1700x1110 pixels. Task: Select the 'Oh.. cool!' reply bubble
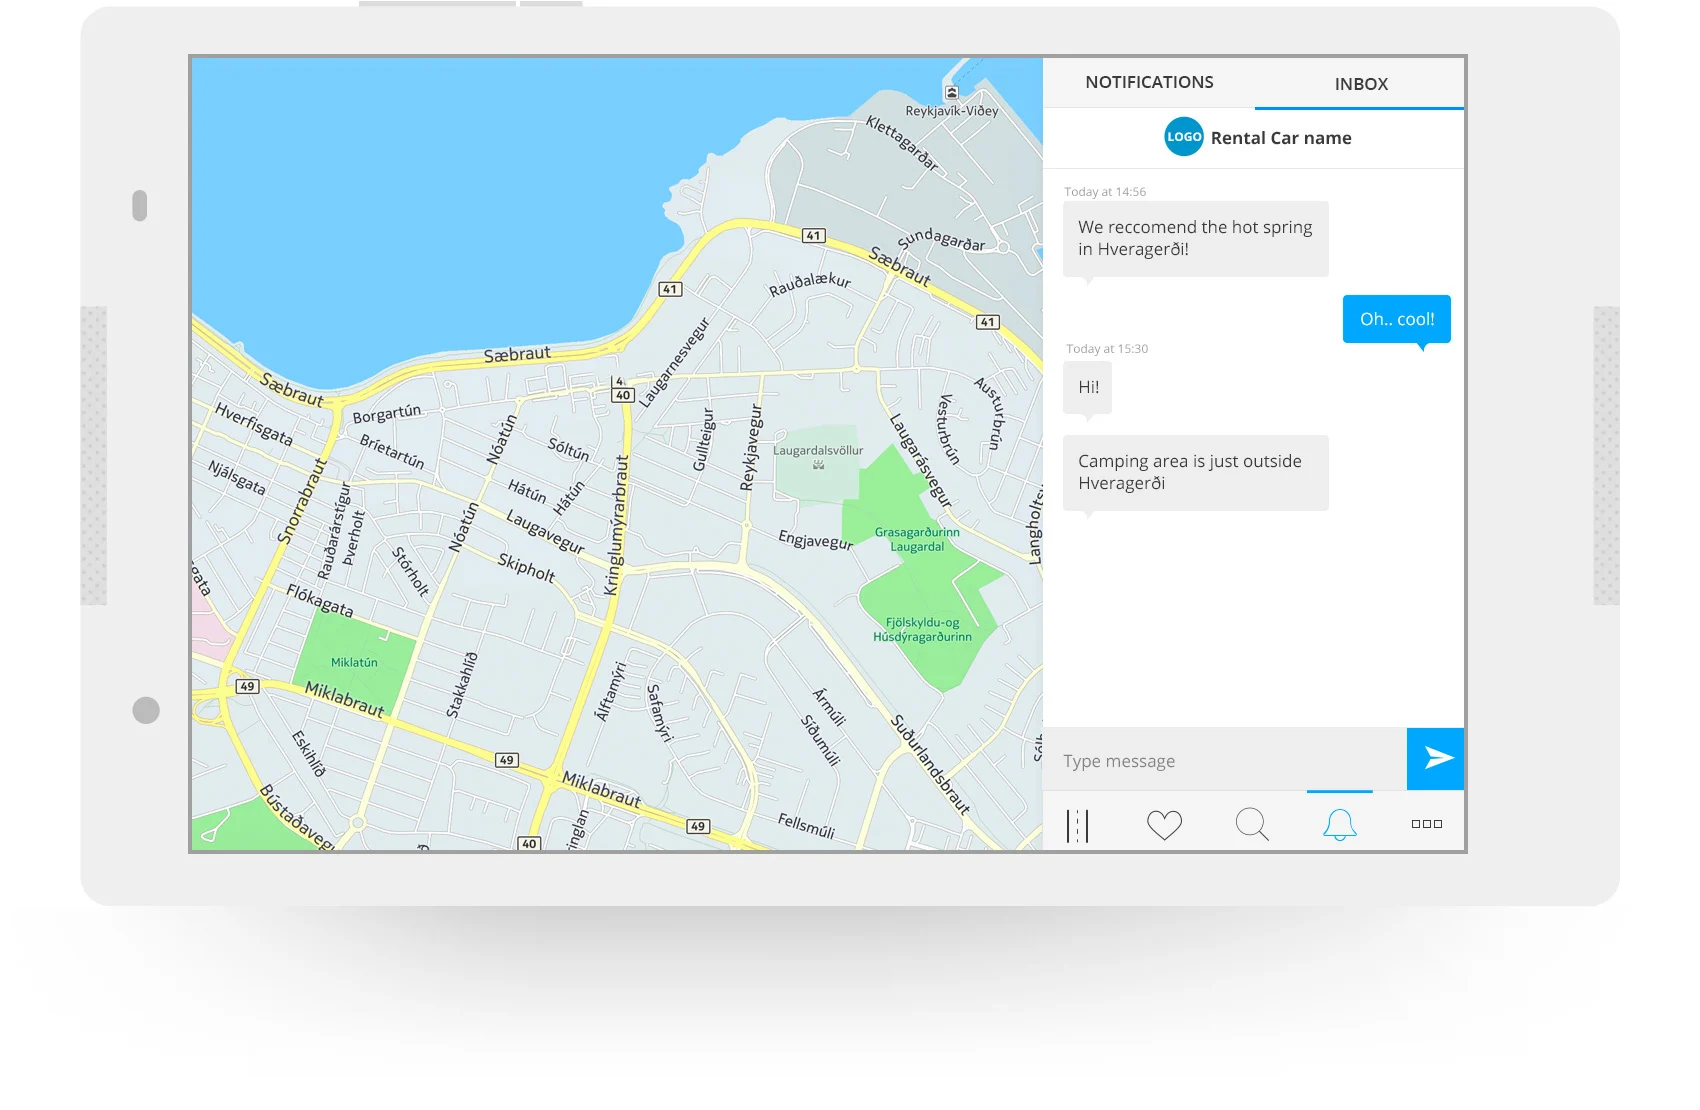pyautogui.click(x=1397, y=319)
